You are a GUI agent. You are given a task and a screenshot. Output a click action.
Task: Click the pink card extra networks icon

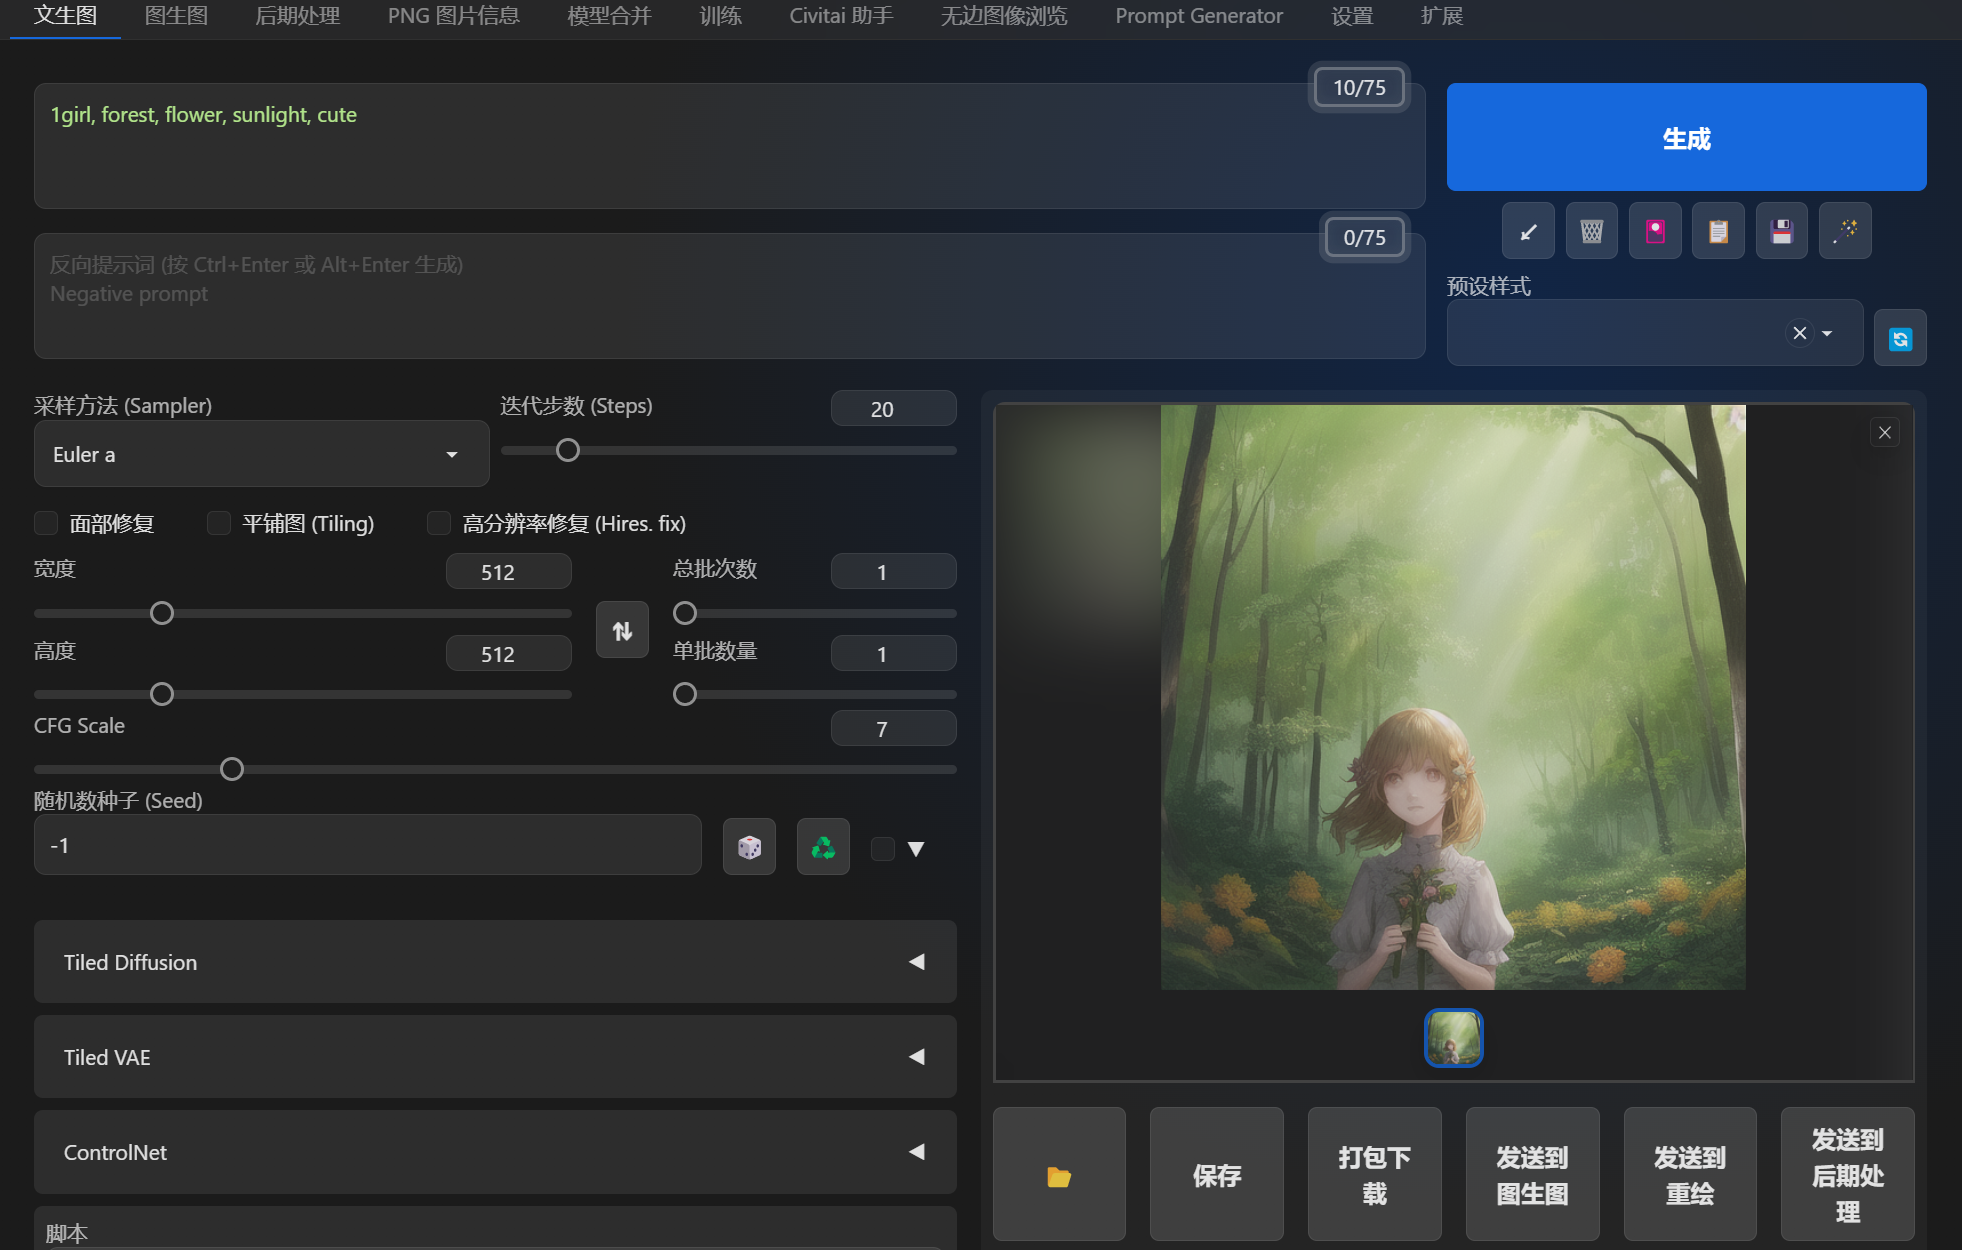[1655, 232]
